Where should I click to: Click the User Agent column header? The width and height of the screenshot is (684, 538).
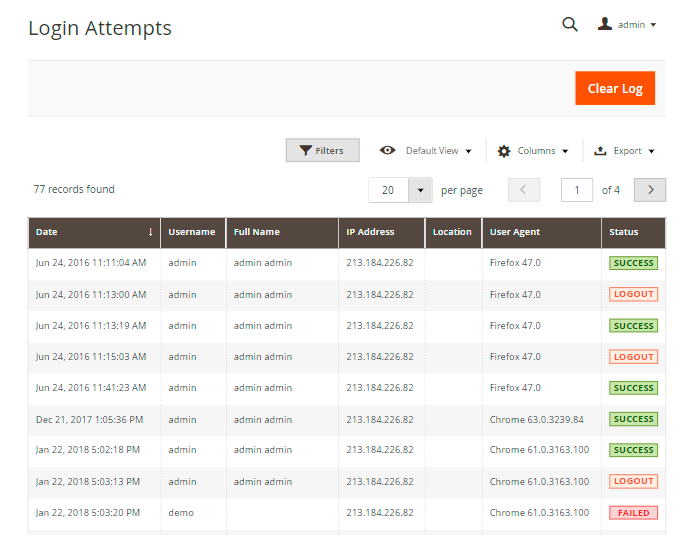coord(515,232)
